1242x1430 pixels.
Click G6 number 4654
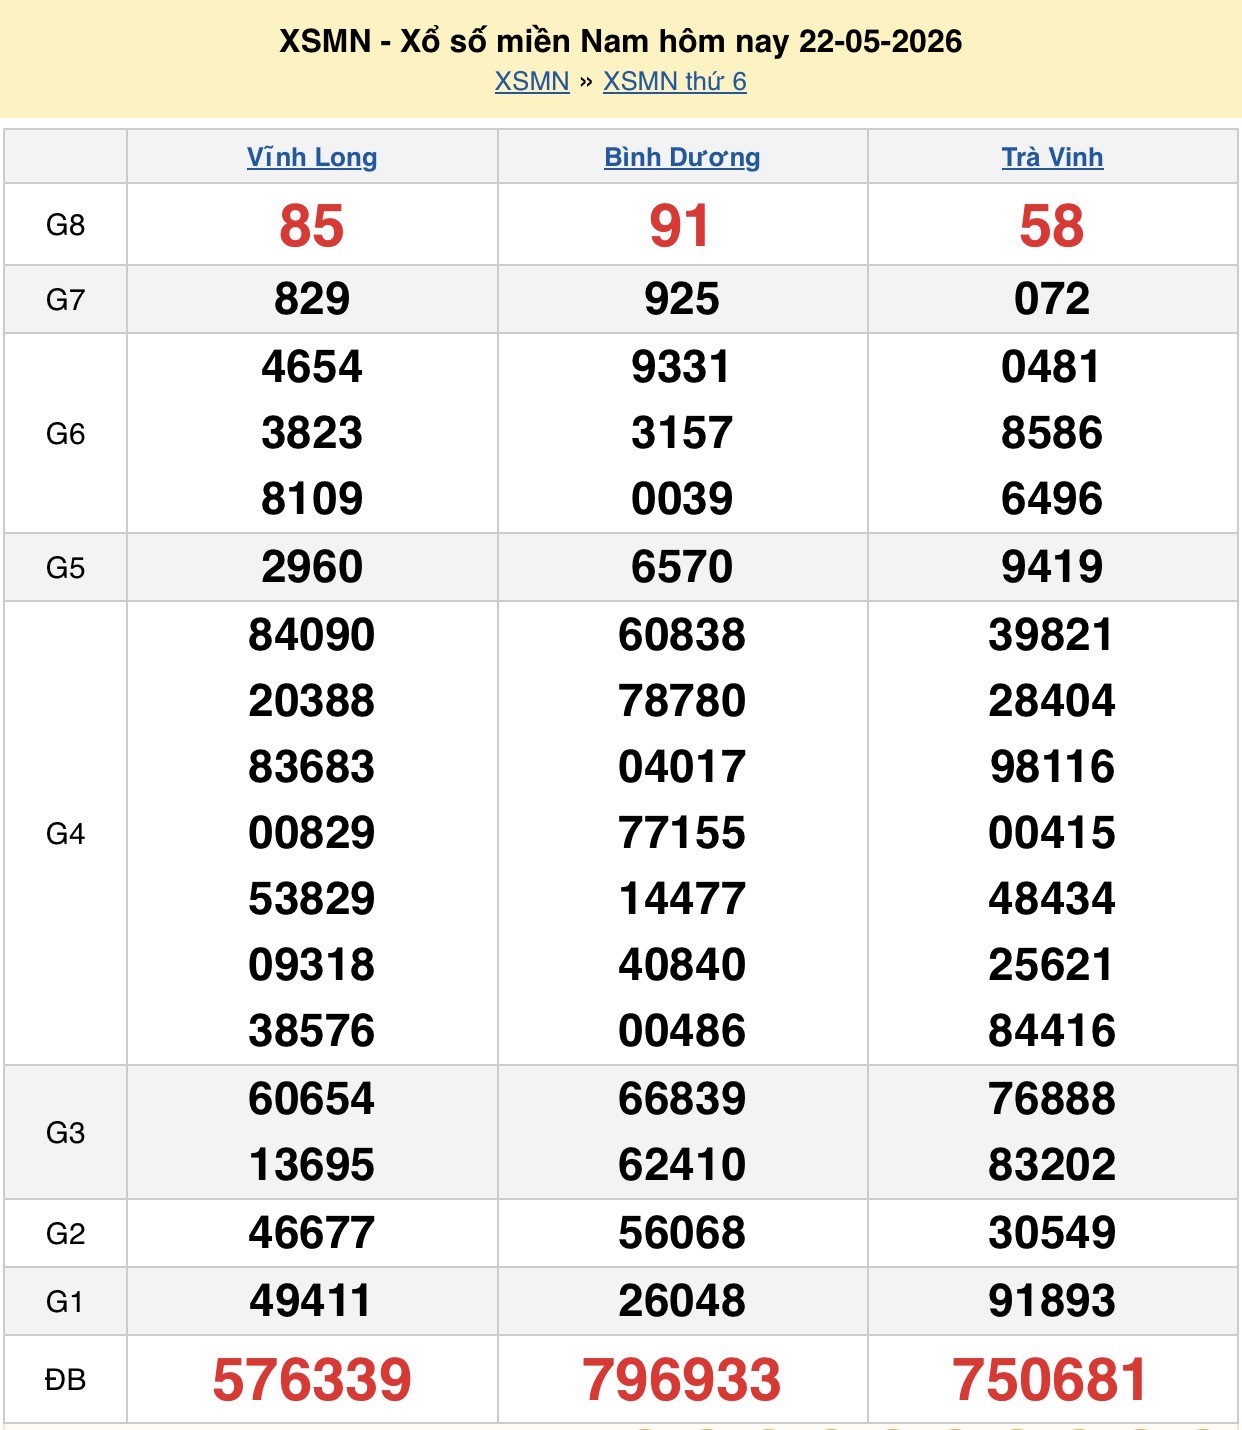pos(312,367)
